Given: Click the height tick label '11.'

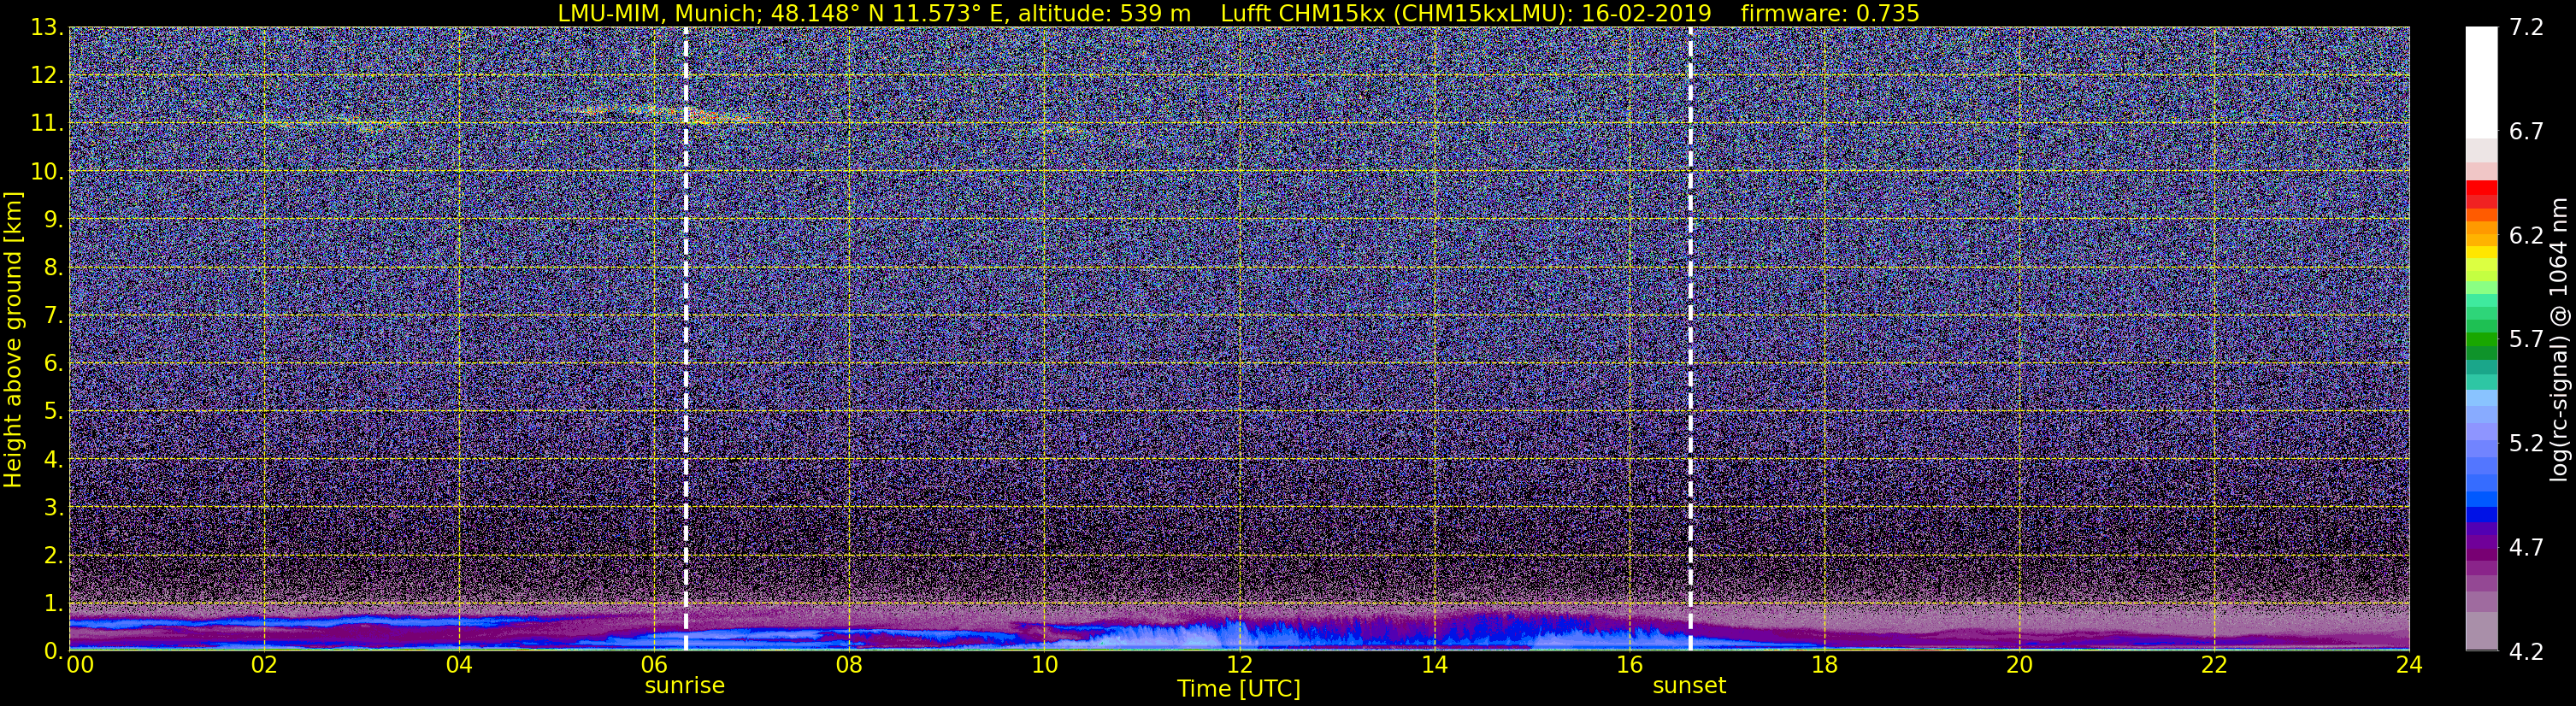Looking at the screenshot, I should coord(47,124).
